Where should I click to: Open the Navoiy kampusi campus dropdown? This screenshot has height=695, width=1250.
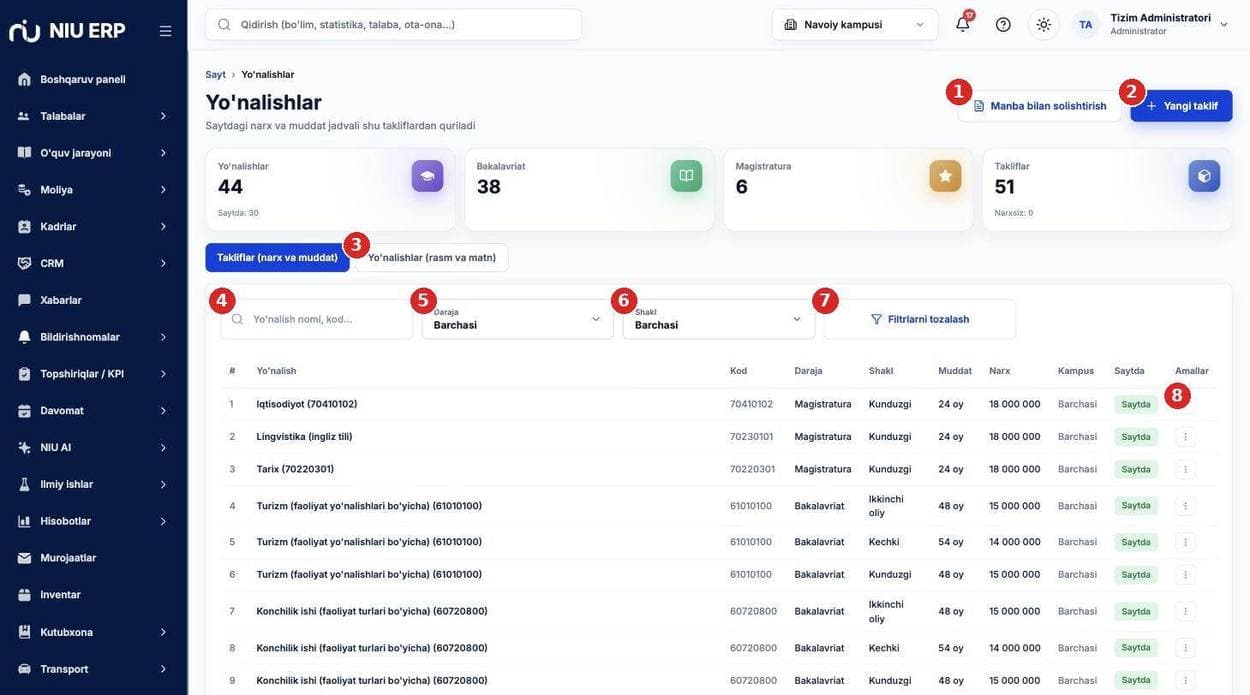tap(855, 24)
